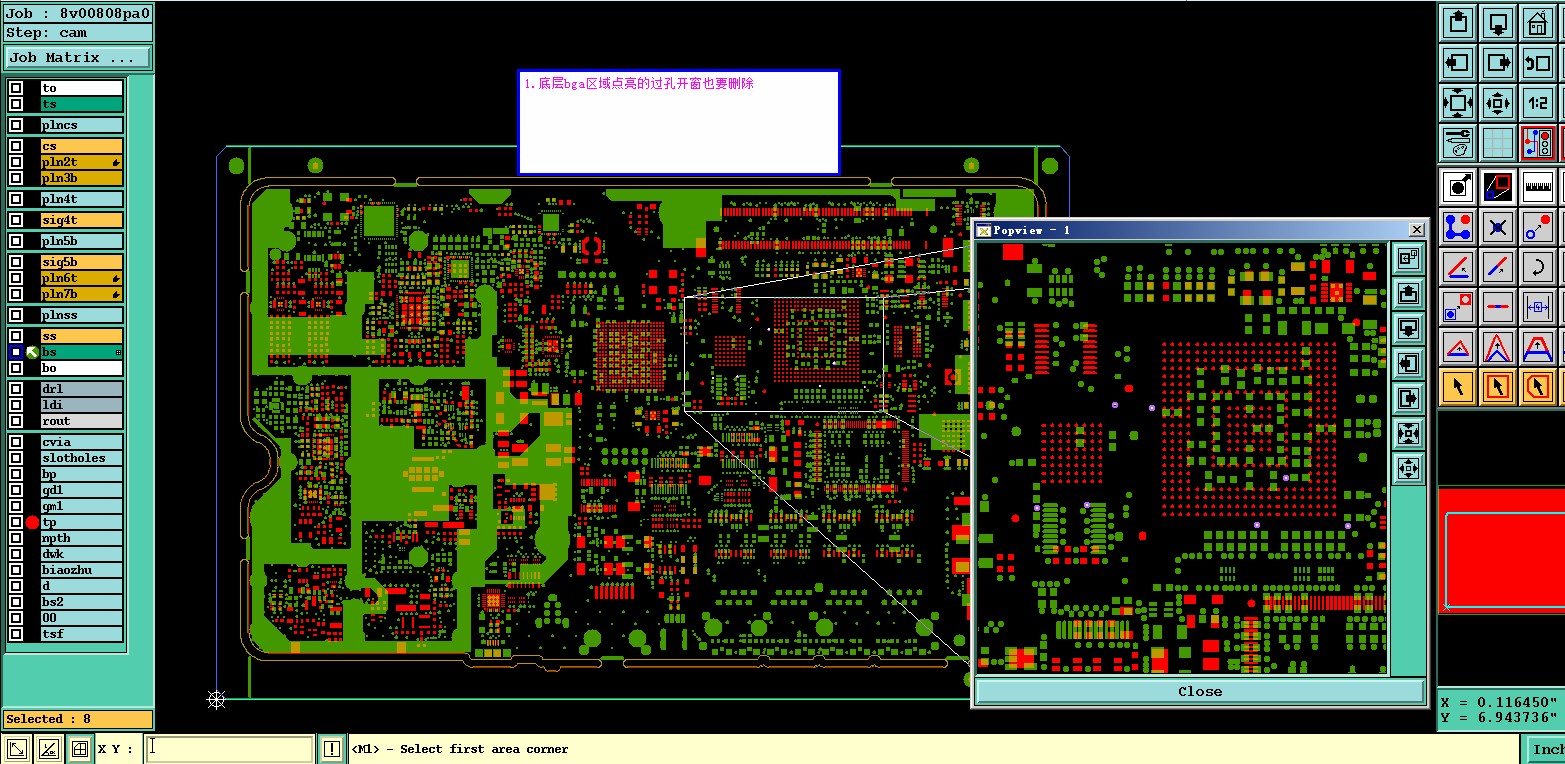Click the Selected : 8 status field
The width and height of the screenshot is (1565, 764).
78,719
